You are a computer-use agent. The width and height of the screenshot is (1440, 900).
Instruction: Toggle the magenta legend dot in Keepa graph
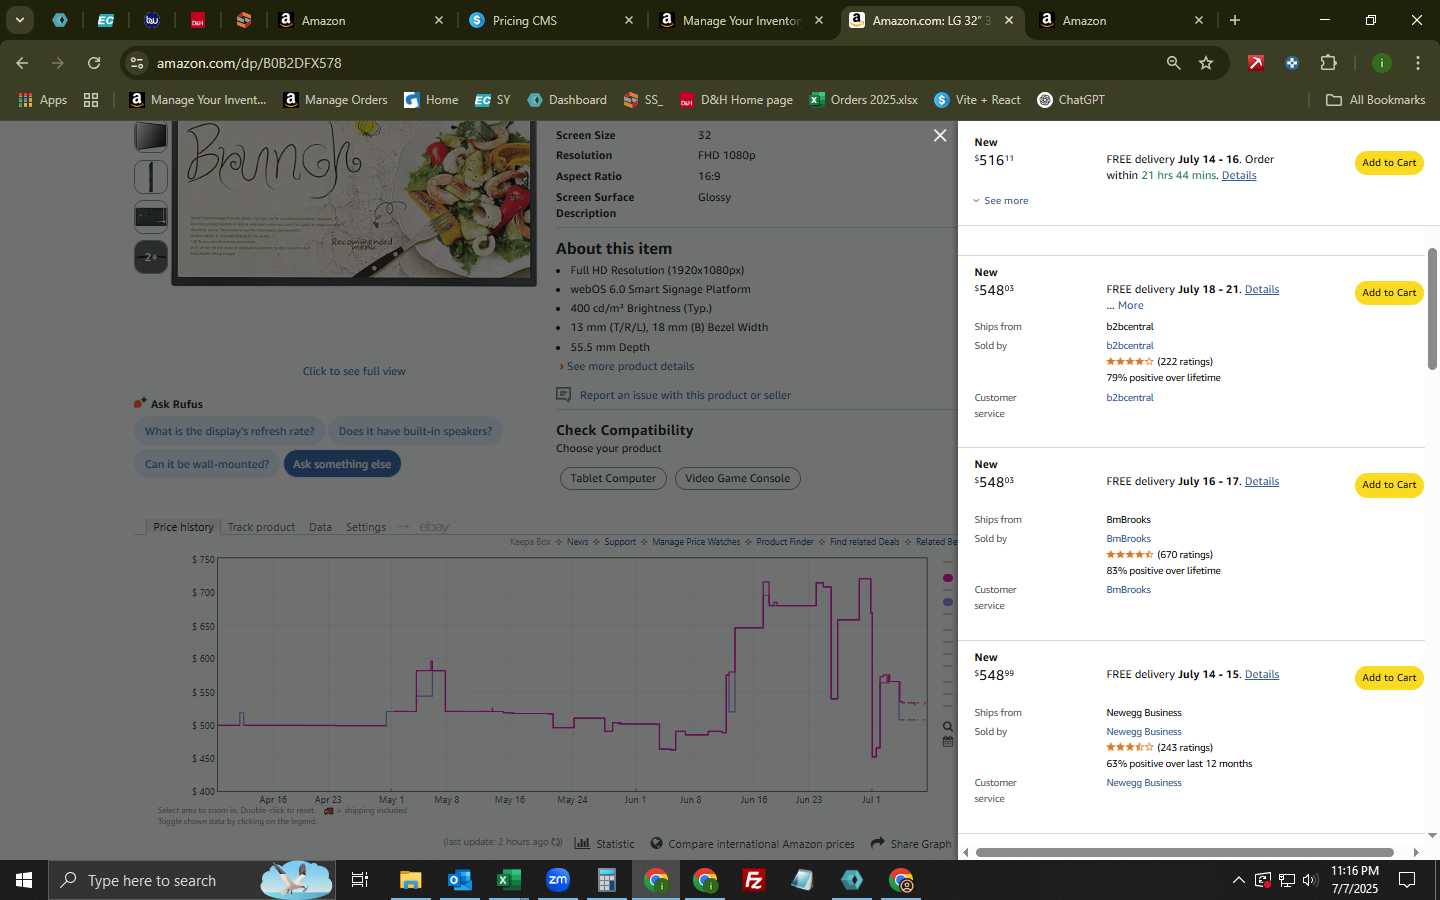point(948,578)
